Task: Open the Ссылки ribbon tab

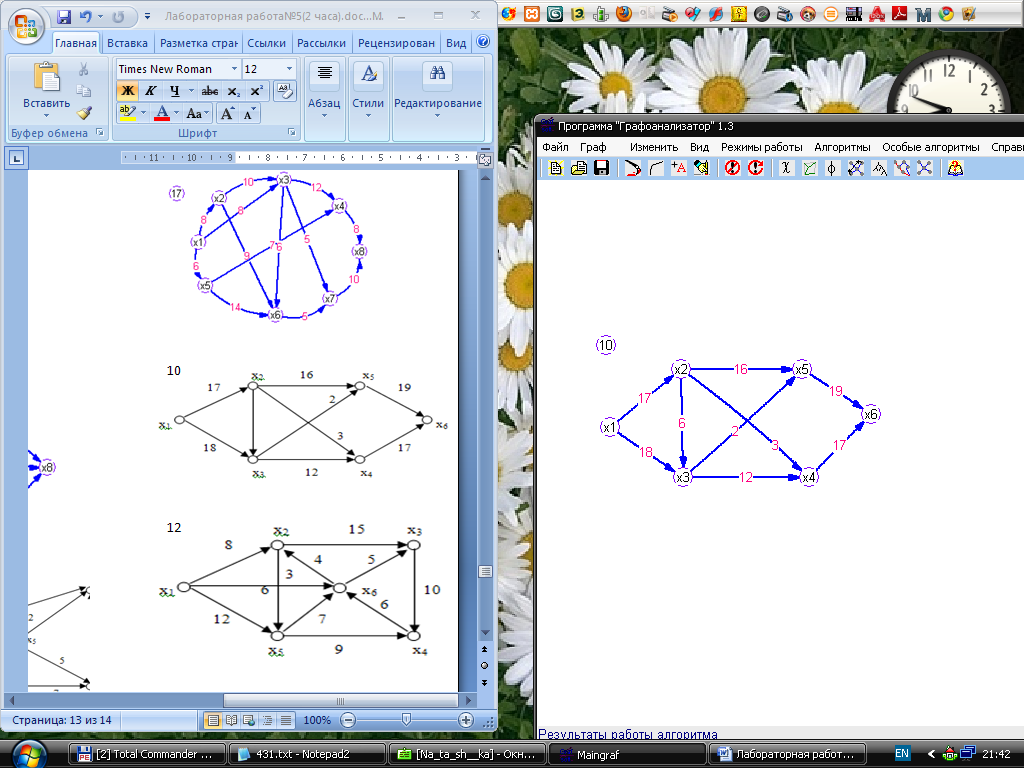Action: [266, 43]
